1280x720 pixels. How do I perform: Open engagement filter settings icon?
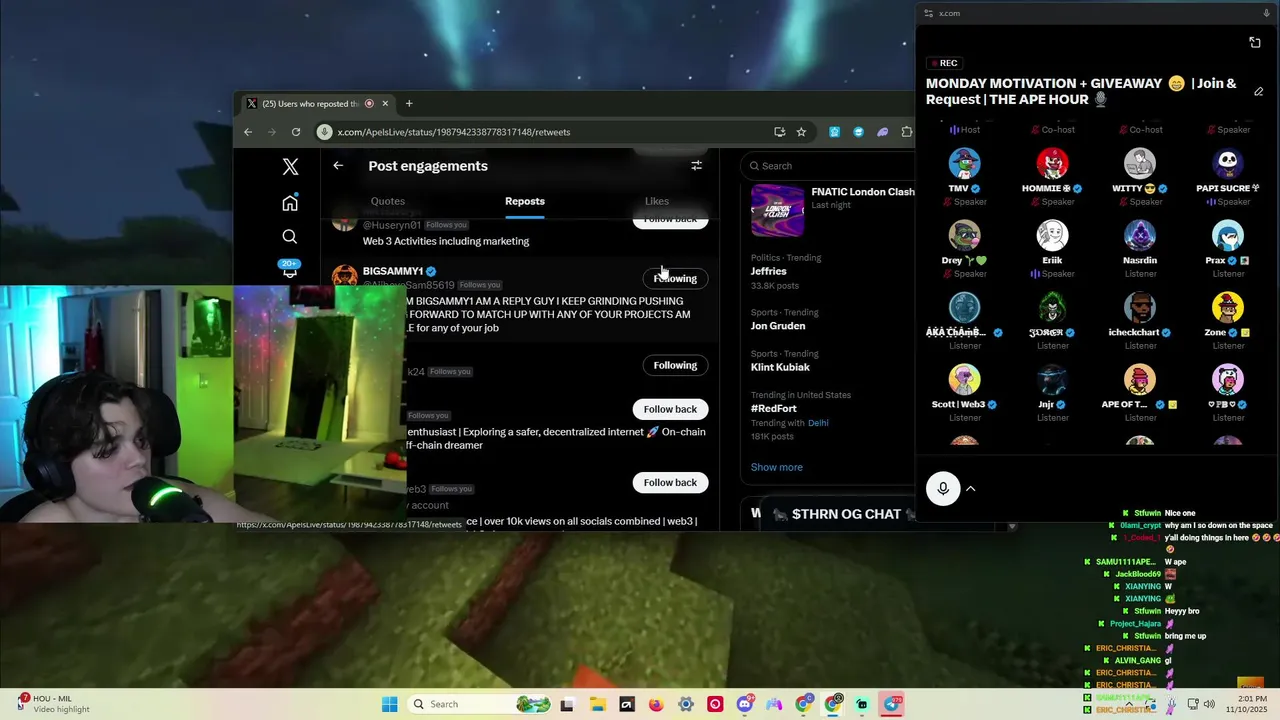point(696,166)
